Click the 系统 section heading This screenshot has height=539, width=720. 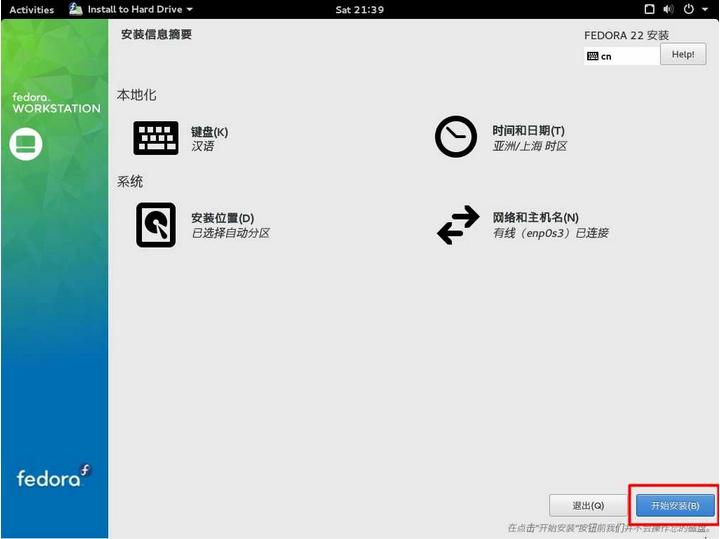tap(129, 181)
